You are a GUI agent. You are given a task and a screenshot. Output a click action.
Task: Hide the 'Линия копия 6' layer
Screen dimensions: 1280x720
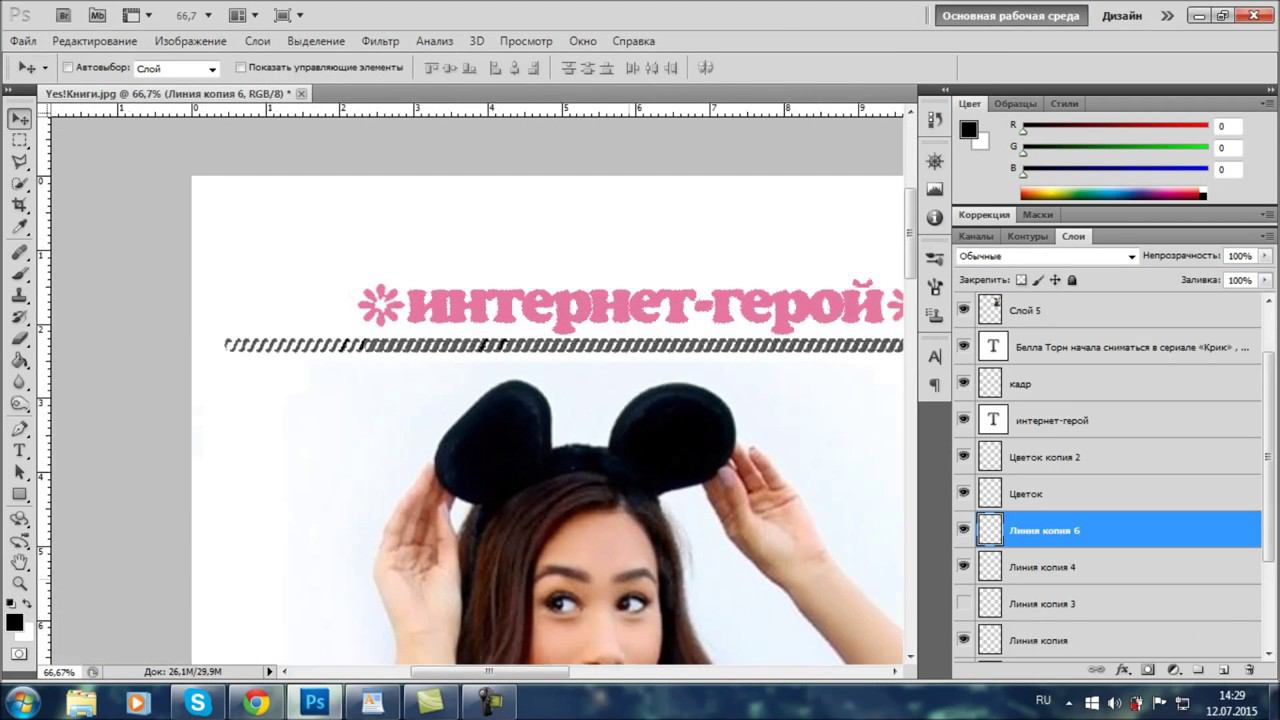tap(963, 530)
